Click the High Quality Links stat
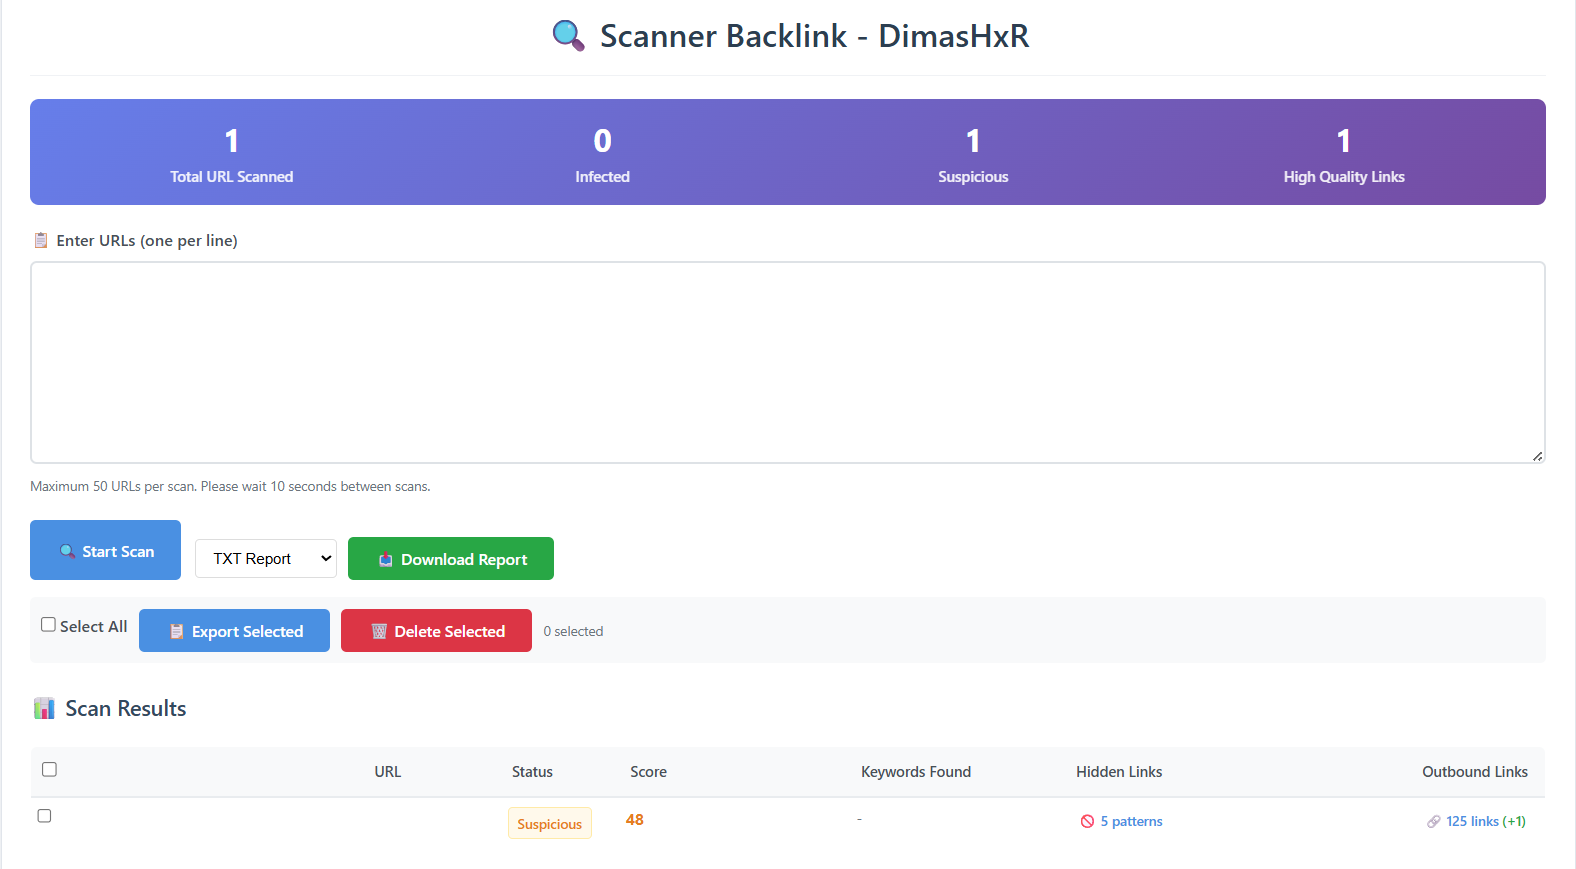This screenshot has height=869, width=1576. 1344,155
